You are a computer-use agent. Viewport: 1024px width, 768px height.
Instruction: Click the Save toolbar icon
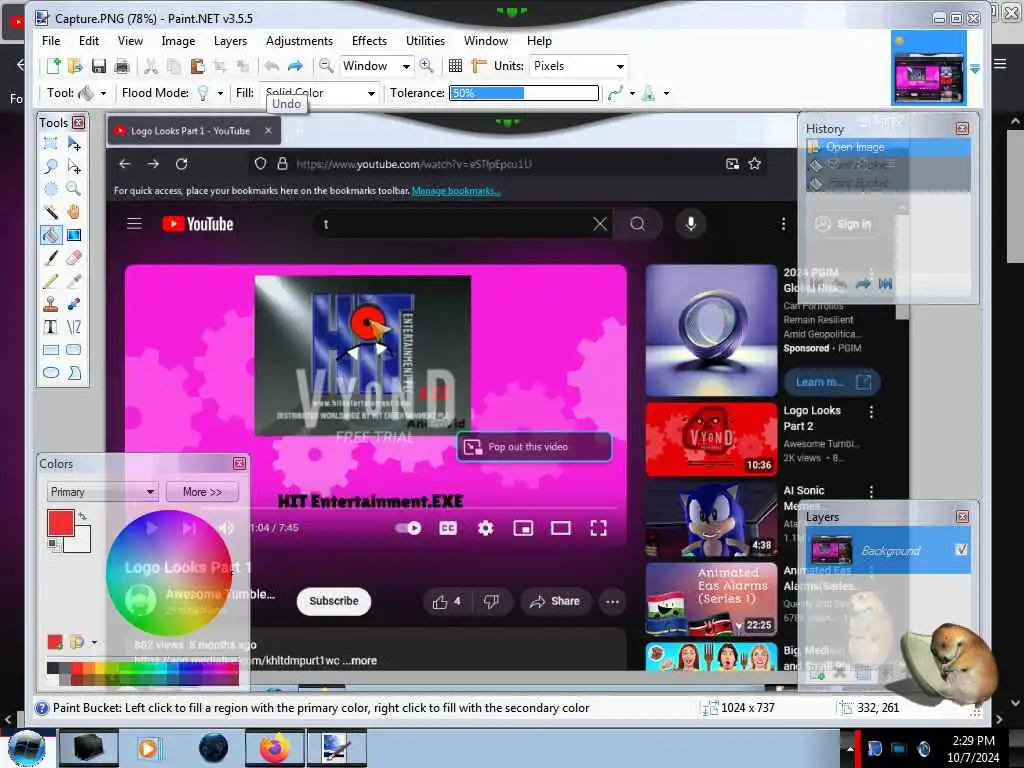tap(99, 66)
